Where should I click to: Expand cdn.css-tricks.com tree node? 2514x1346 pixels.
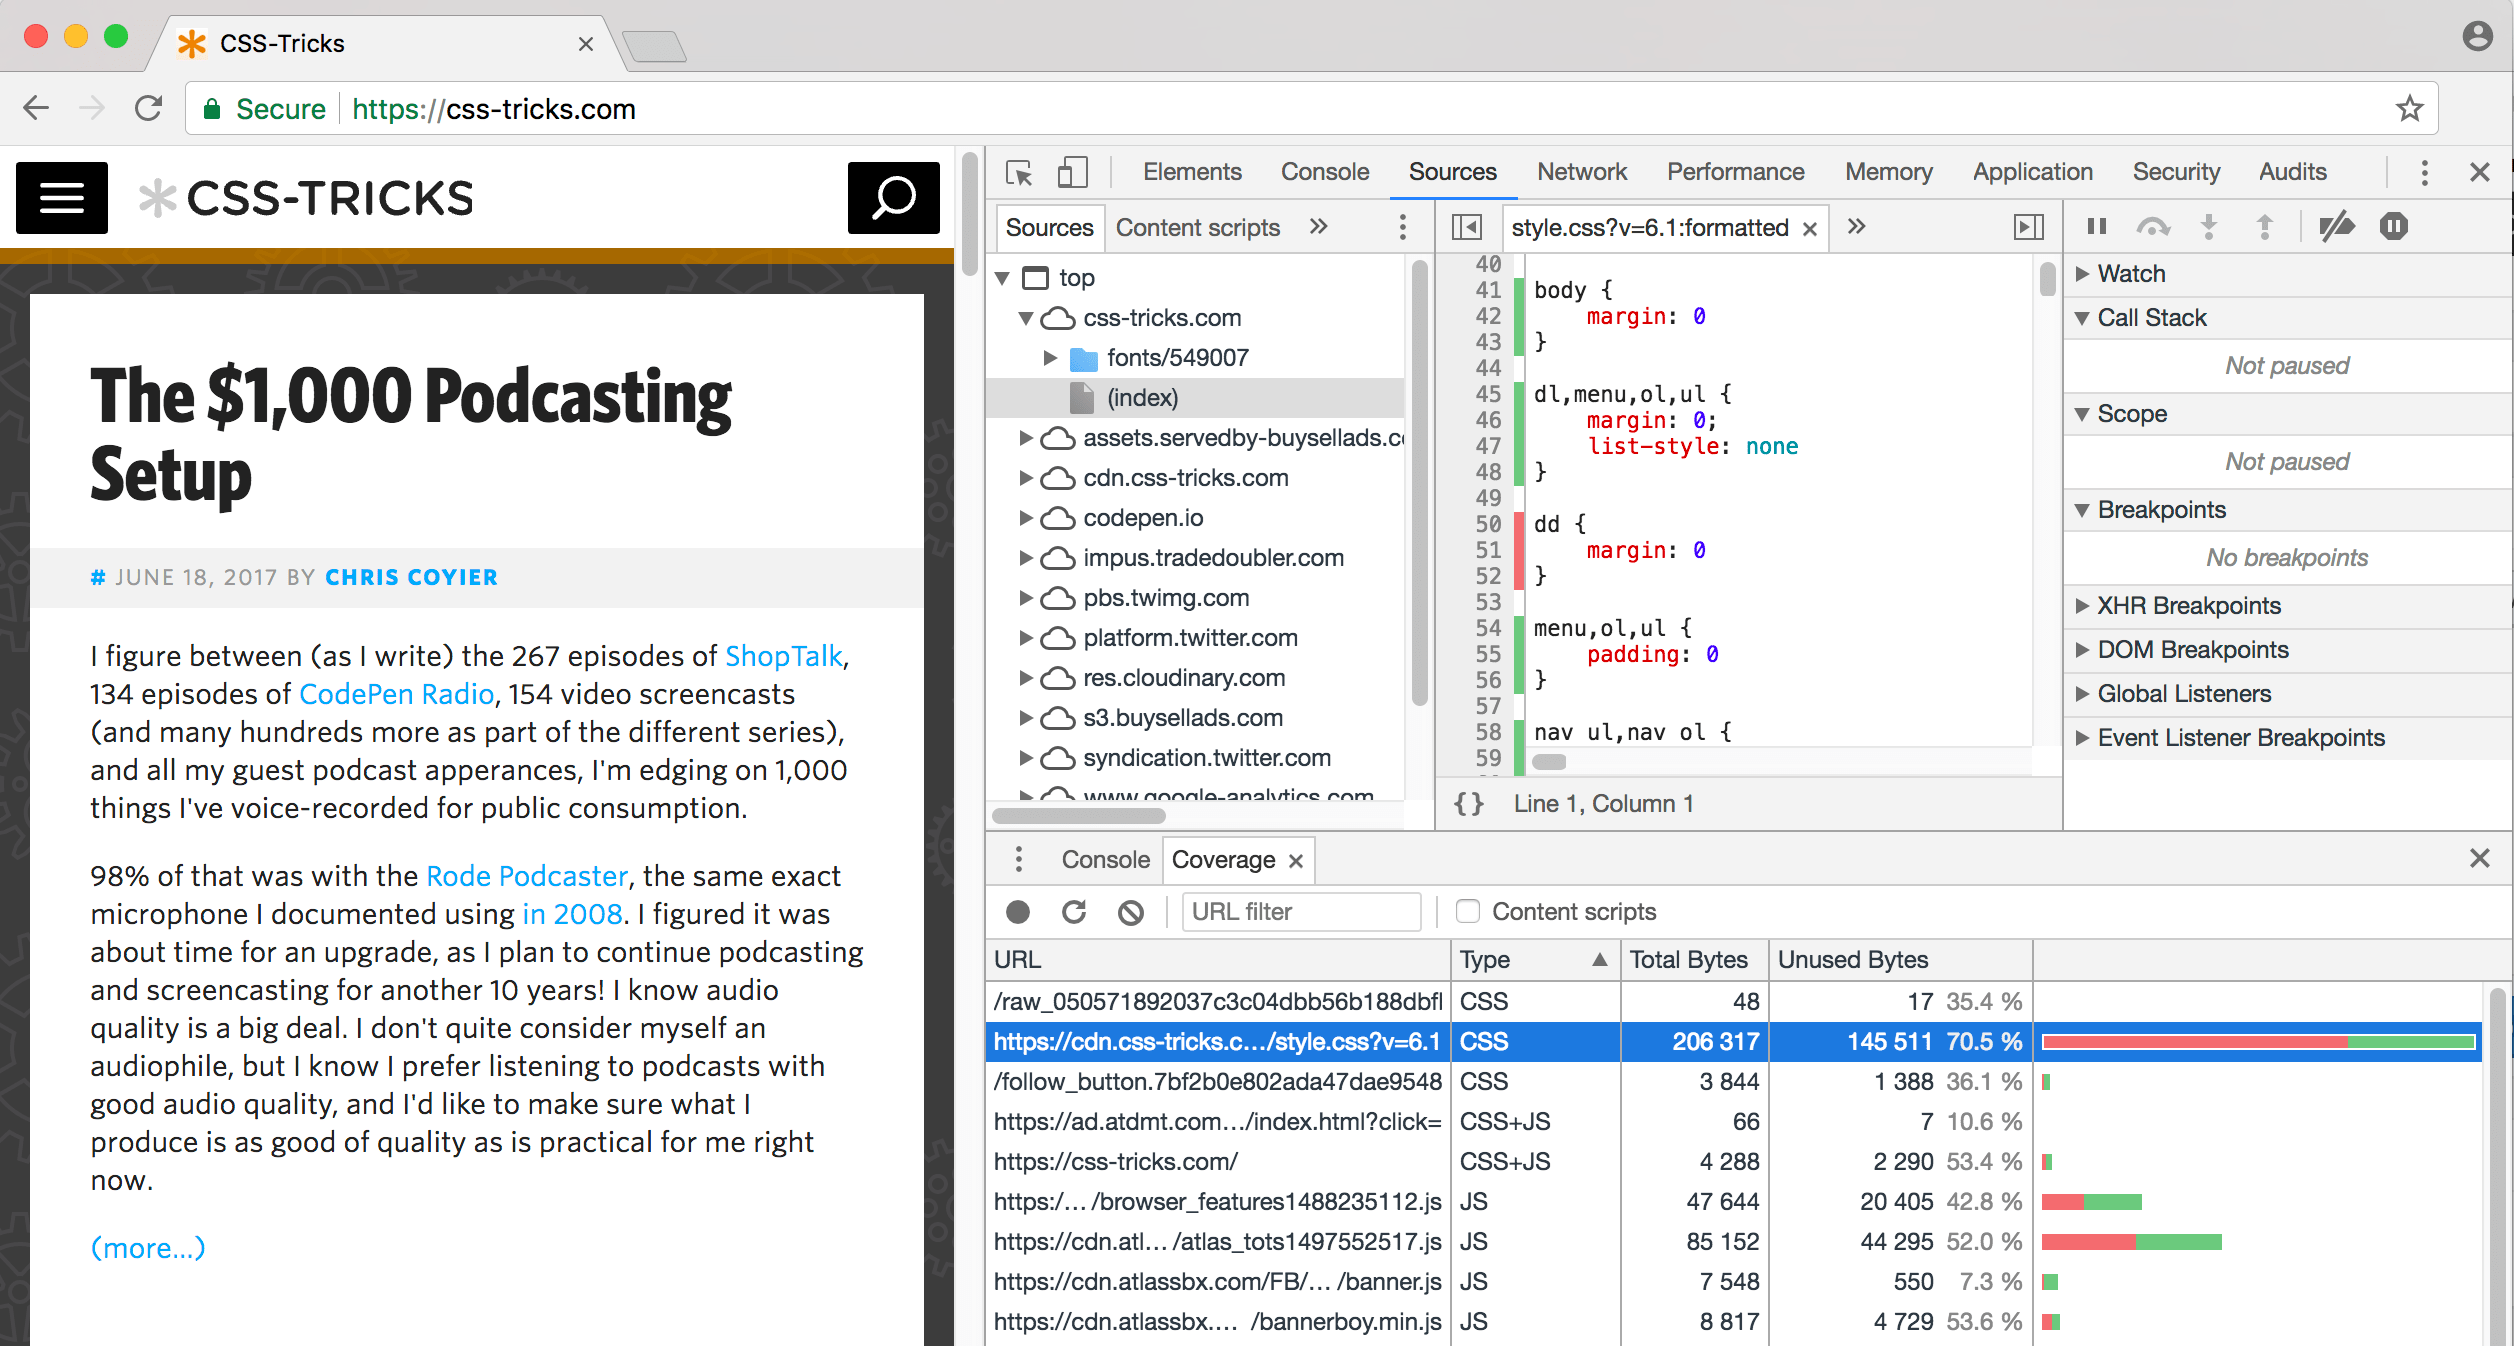pyautogui.click(x=1025, y=478)
